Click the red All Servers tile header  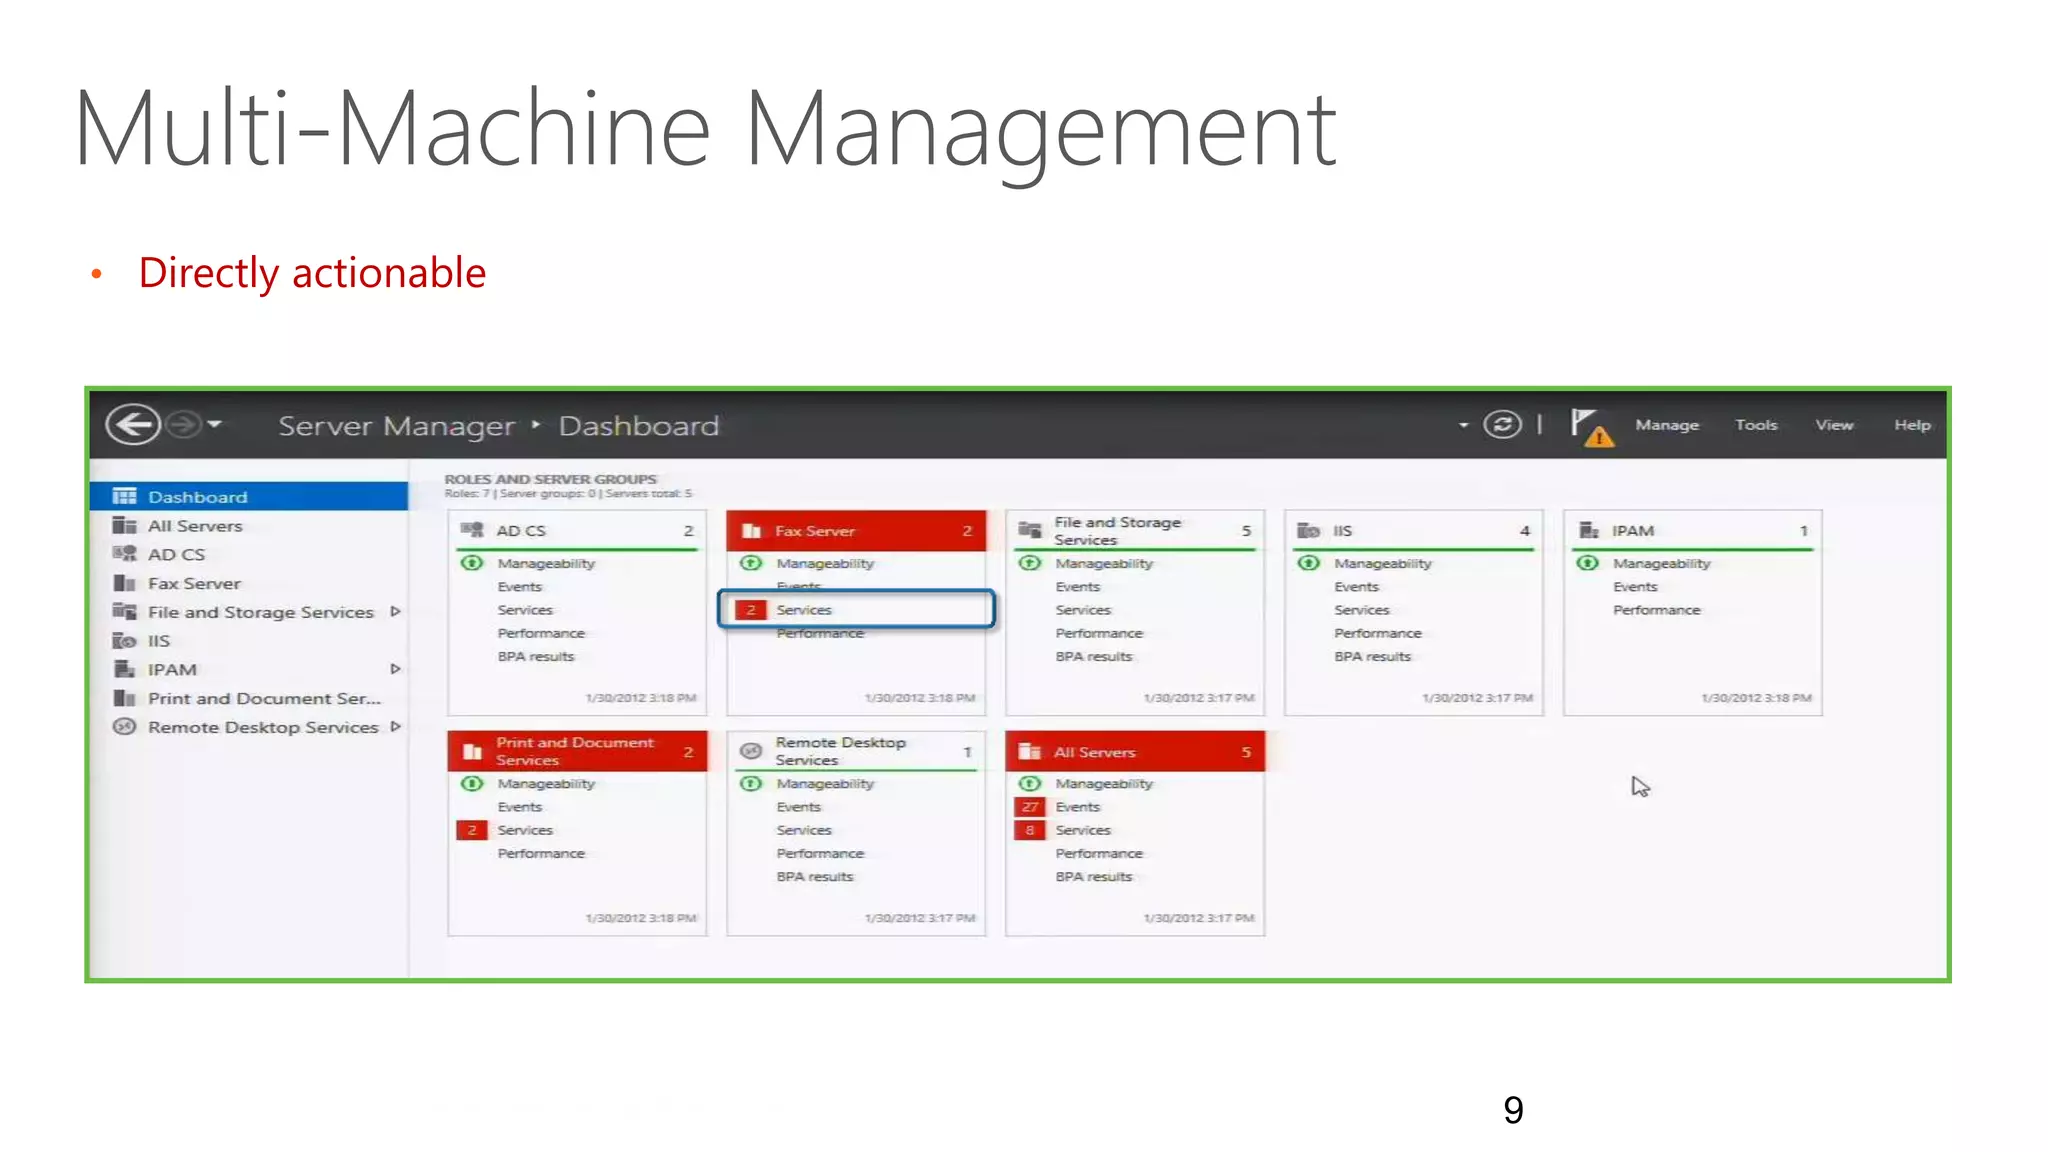[1135, 752]
